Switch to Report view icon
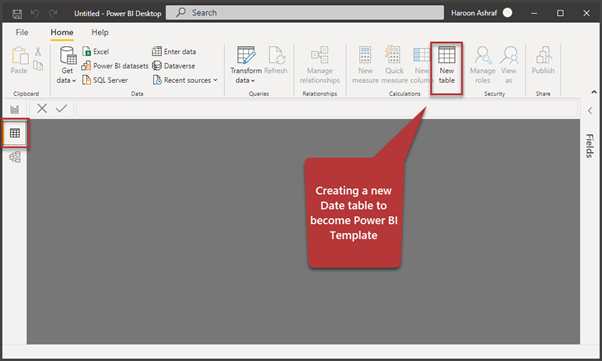 point(15,109)
